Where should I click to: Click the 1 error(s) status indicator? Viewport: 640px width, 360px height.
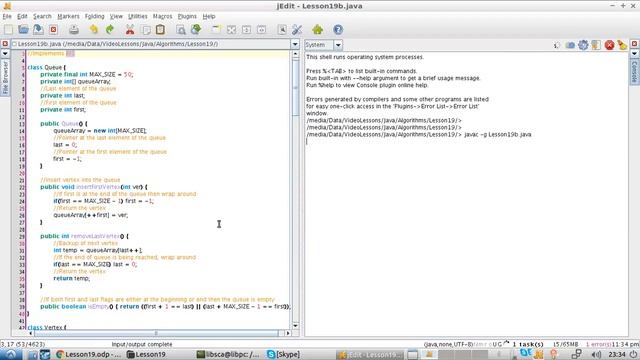coord(598,344)
